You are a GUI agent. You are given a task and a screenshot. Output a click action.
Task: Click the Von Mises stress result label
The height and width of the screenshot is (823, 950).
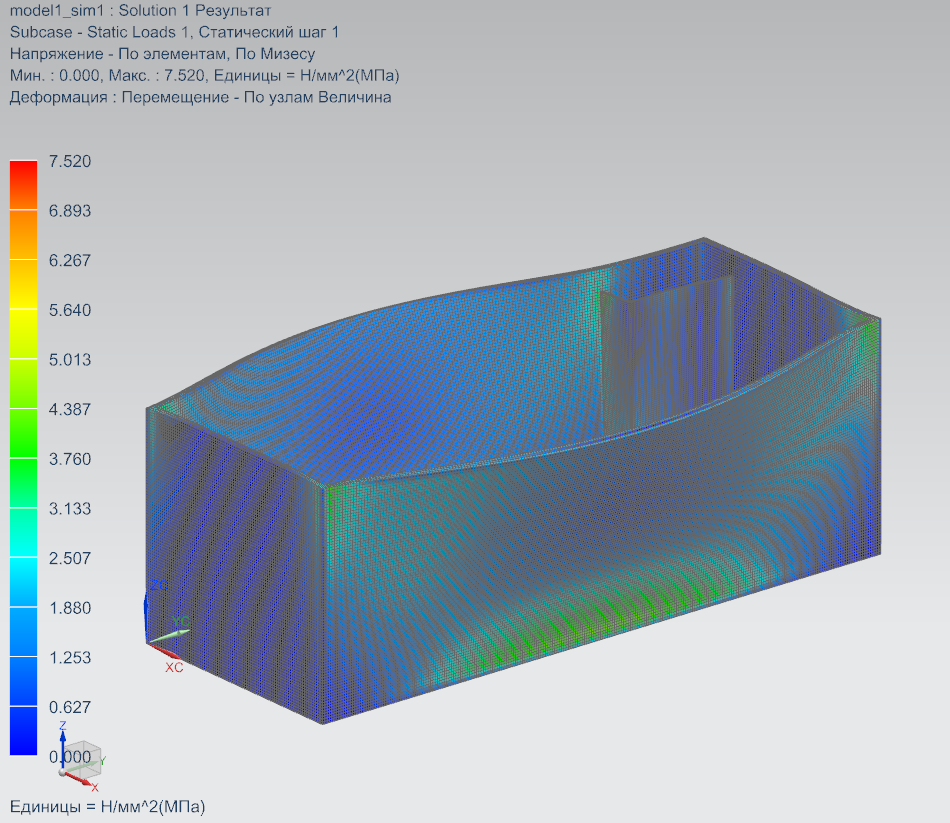[x=162, y=54]
